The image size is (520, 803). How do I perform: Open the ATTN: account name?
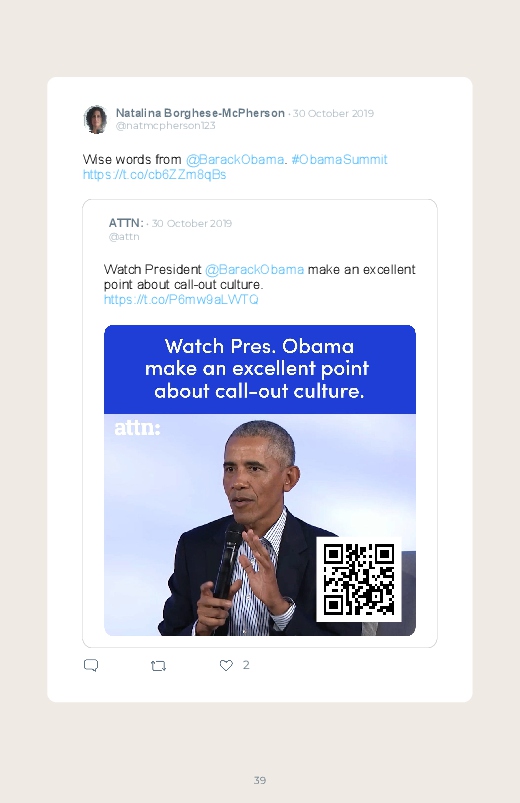coord(126,223)
